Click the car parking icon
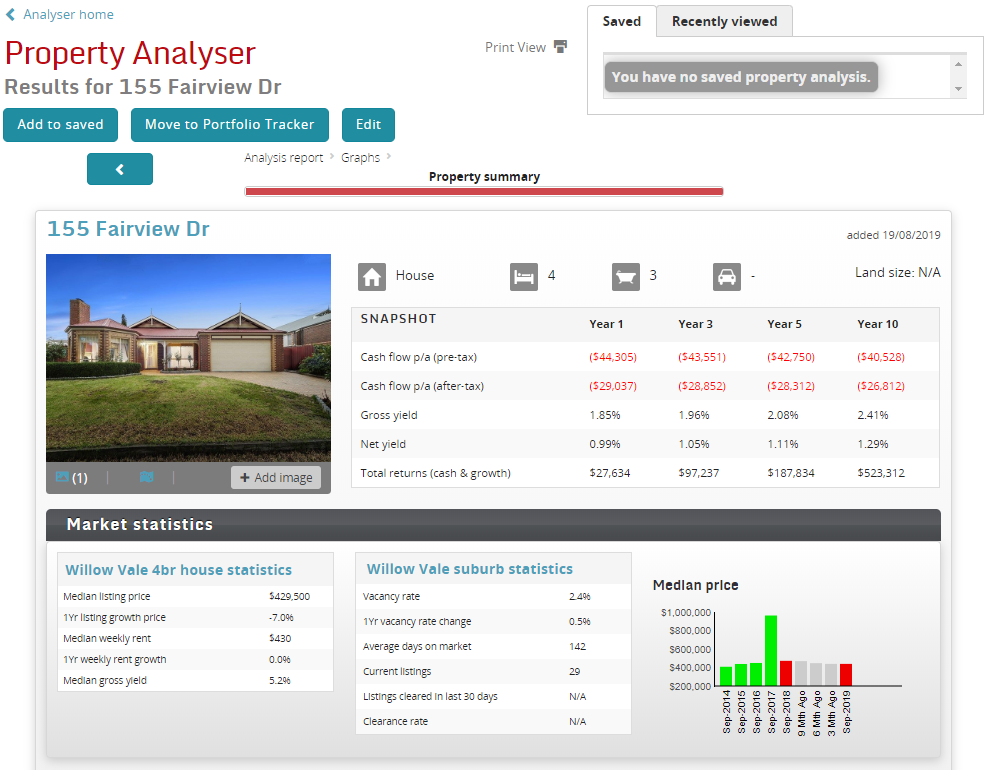This screenshot has height=770, width=988. tap(727, 277)
